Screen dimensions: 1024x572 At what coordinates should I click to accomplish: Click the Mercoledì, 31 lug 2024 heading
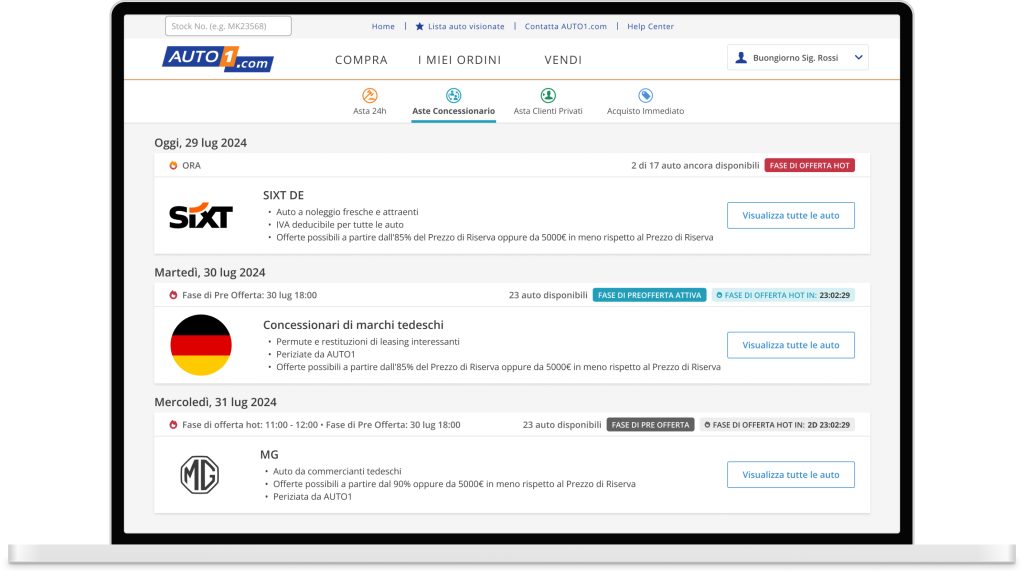(216, 402)
